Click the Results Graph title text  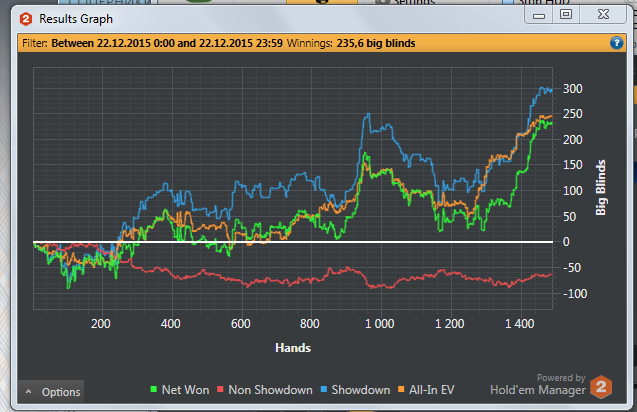tap(76, 19)
